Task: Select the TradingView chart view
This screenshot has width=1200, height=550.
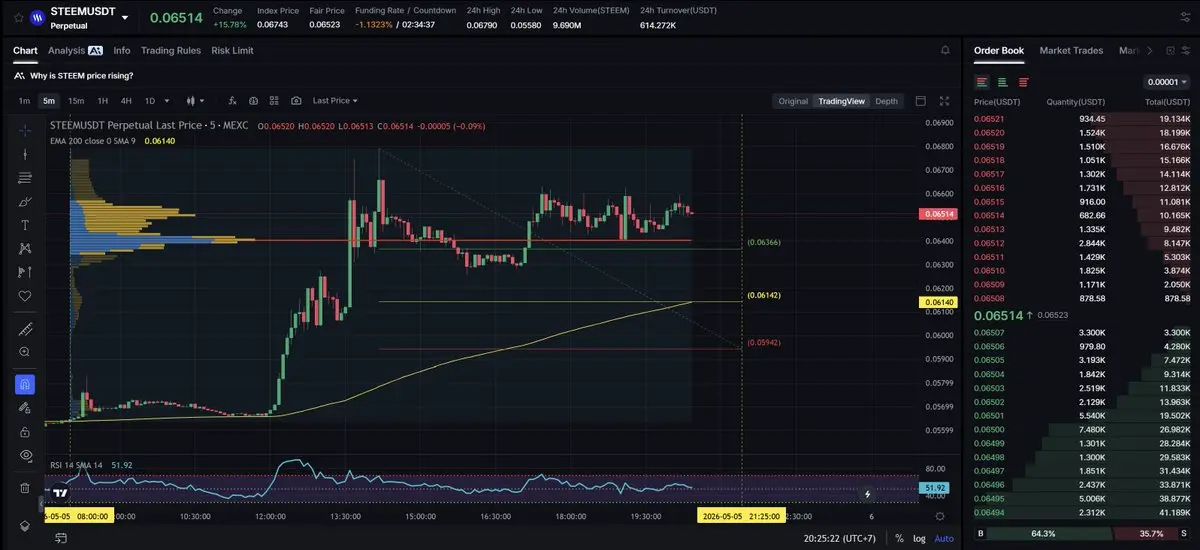Action: point(841,101)
